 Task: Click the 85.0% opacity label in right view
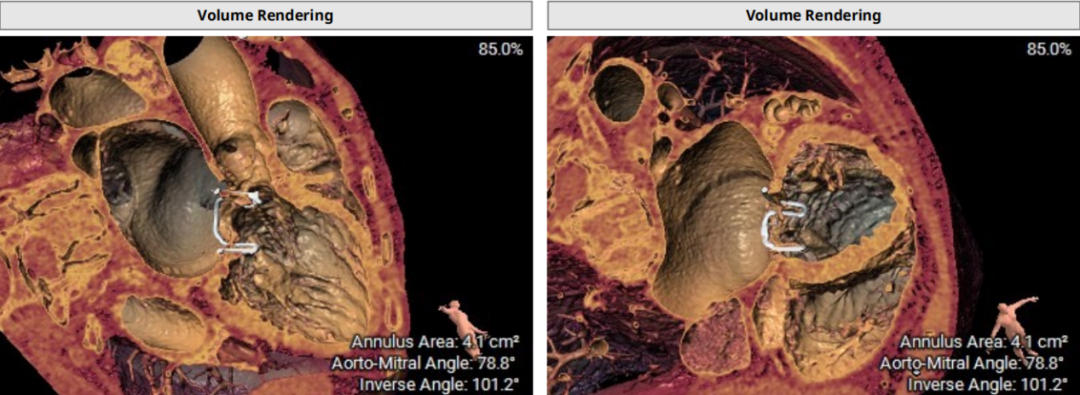pos(1049,49)
